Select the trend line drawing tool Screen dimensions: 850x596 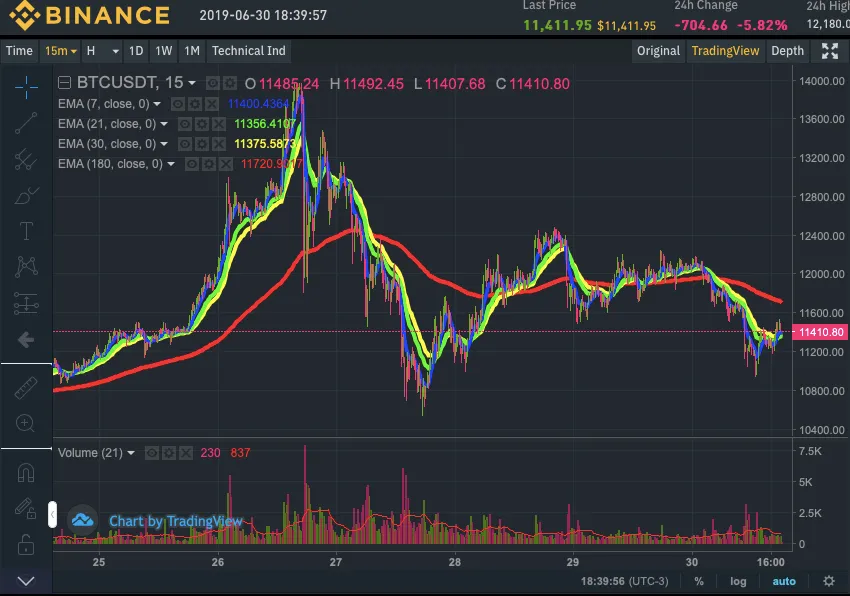point(26,123)
